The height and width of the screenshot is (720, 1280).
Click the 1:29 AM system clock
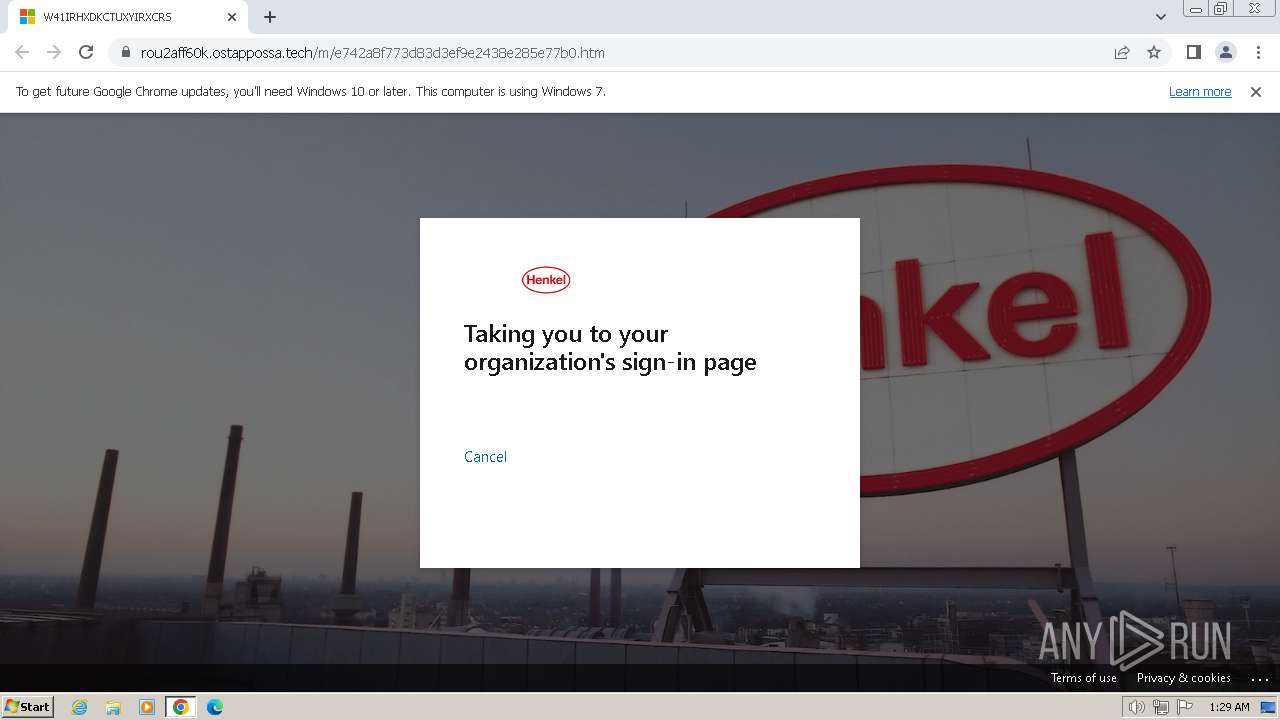pyautogui.click(x=1229, y=707)
